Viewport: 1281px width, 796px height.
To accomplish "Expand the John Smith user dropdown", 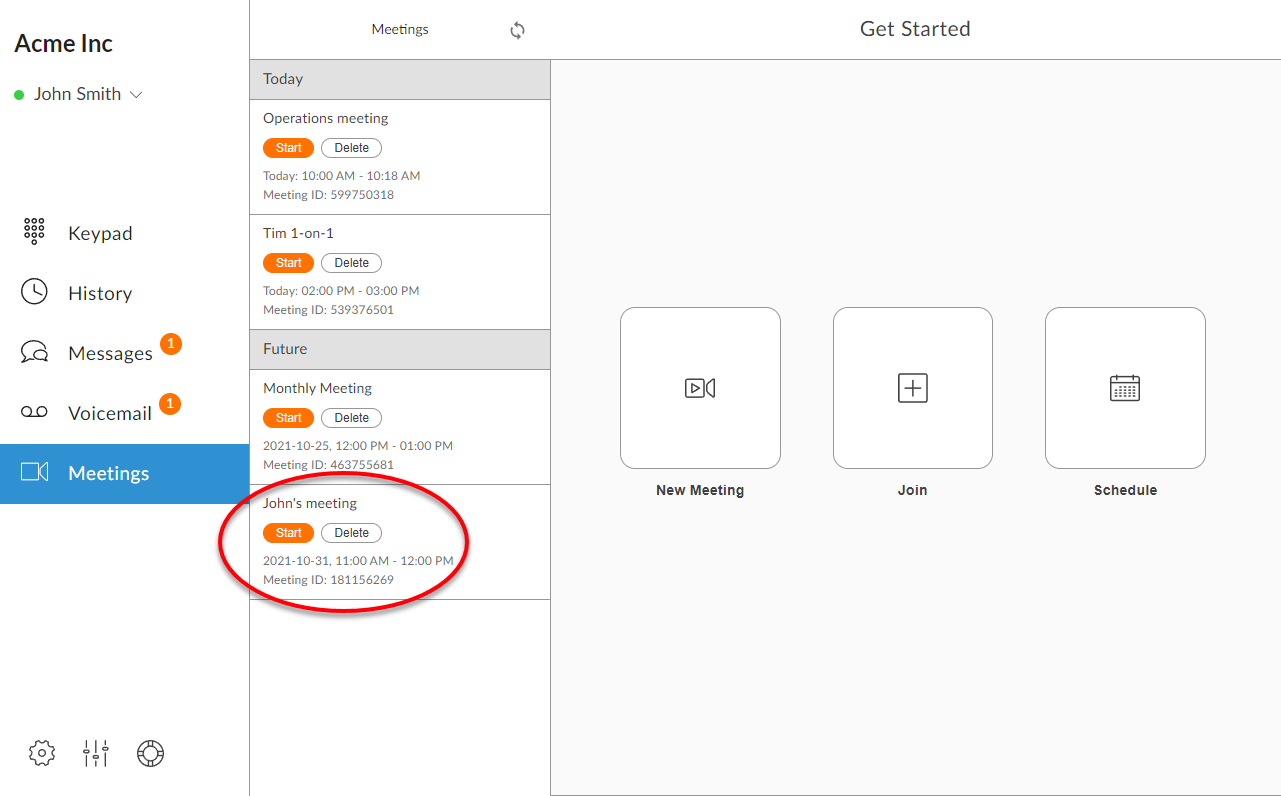I will pyautogui.click(x=137, y=94).
